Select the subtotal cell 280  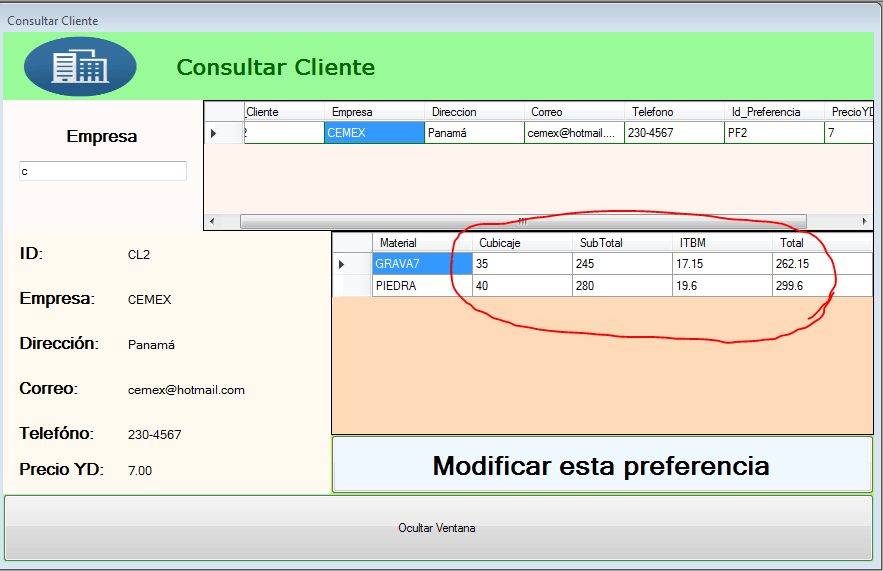click(622, 286)
